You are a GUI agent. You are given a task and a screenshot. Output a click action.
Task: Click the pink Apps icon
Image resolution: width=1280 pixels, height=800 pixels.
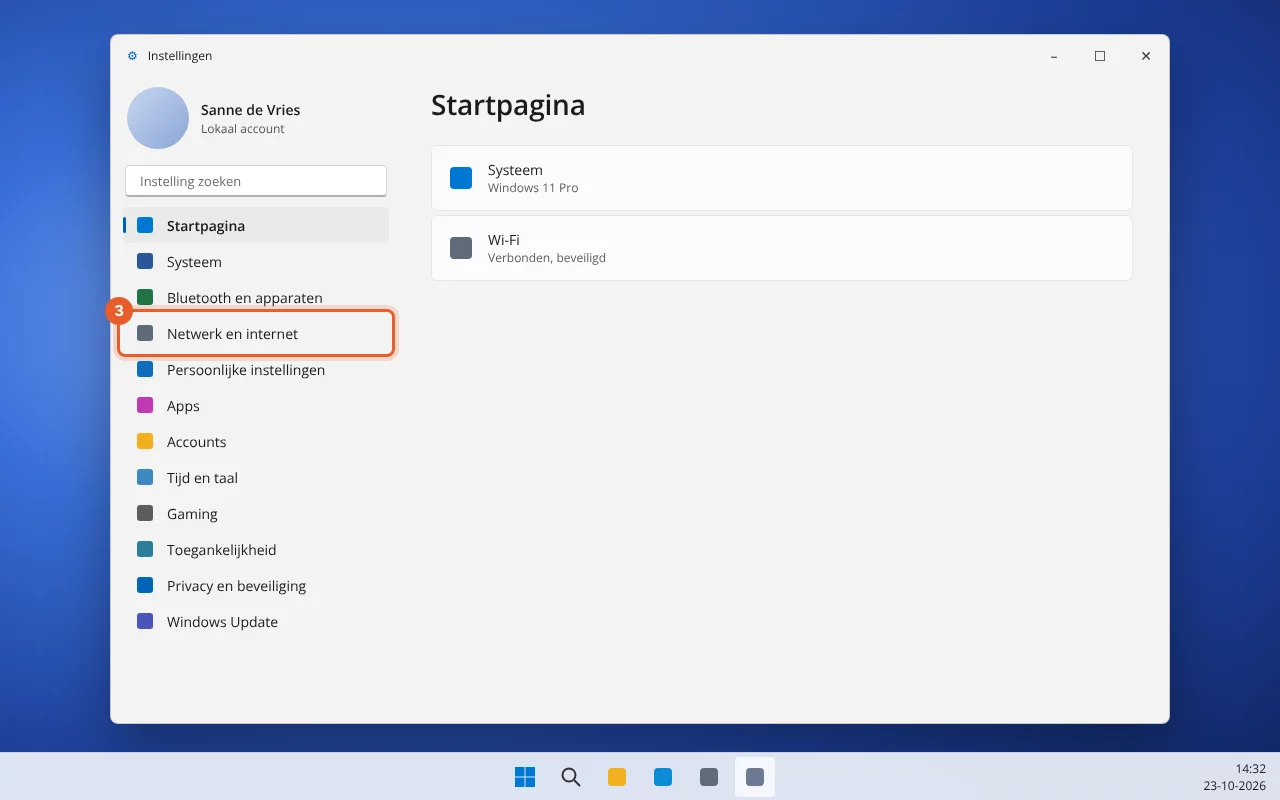[145, 406]
